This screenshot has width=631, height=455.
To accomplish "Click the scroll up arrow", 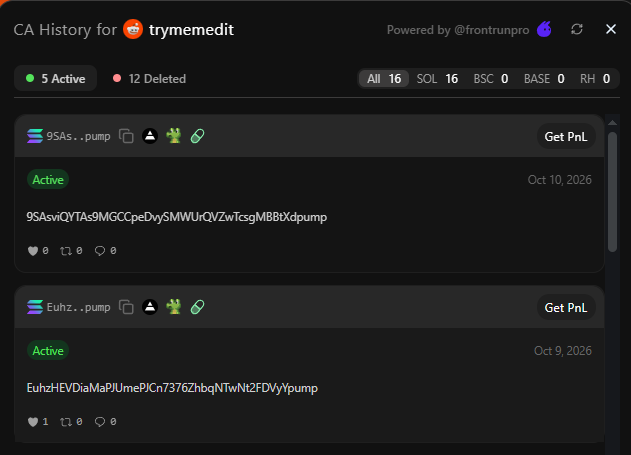I will [612, 122].
